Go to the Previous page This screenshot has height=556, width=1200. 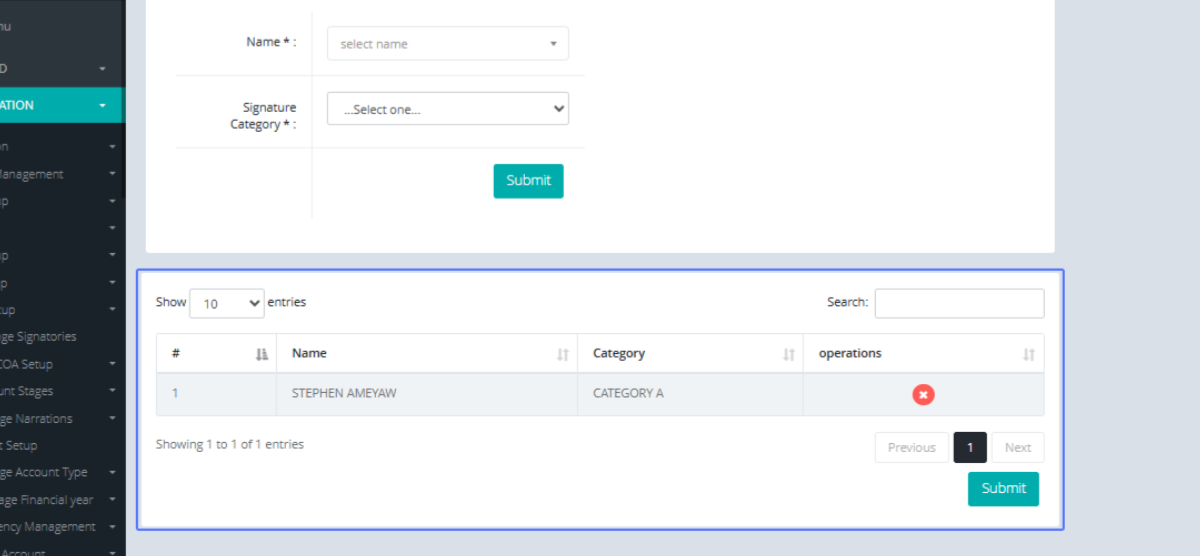[911, 448]
